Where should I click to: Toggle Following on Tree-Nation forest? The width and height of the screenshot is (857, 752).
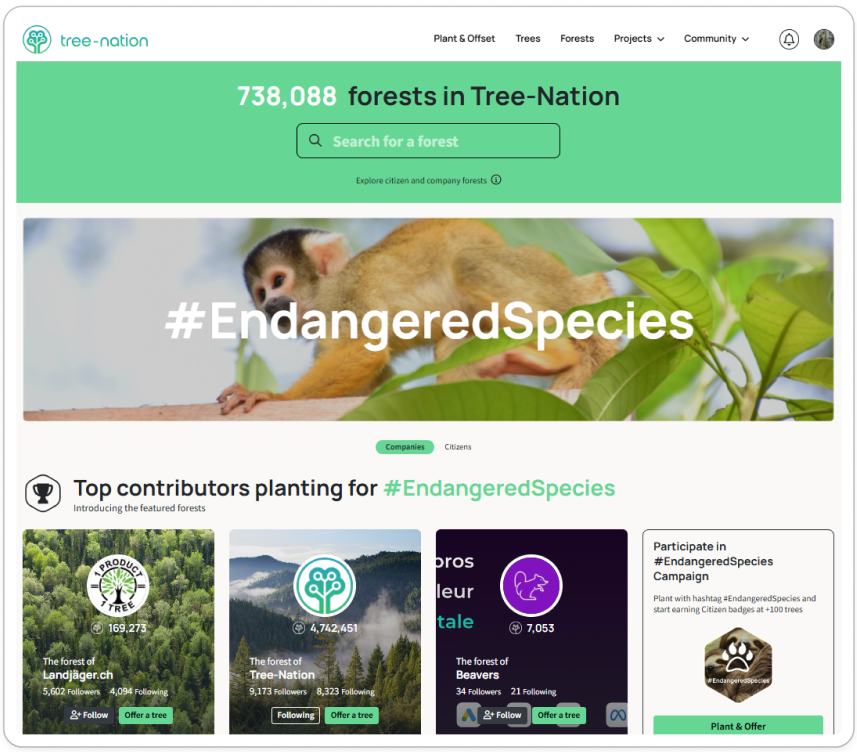295,715
